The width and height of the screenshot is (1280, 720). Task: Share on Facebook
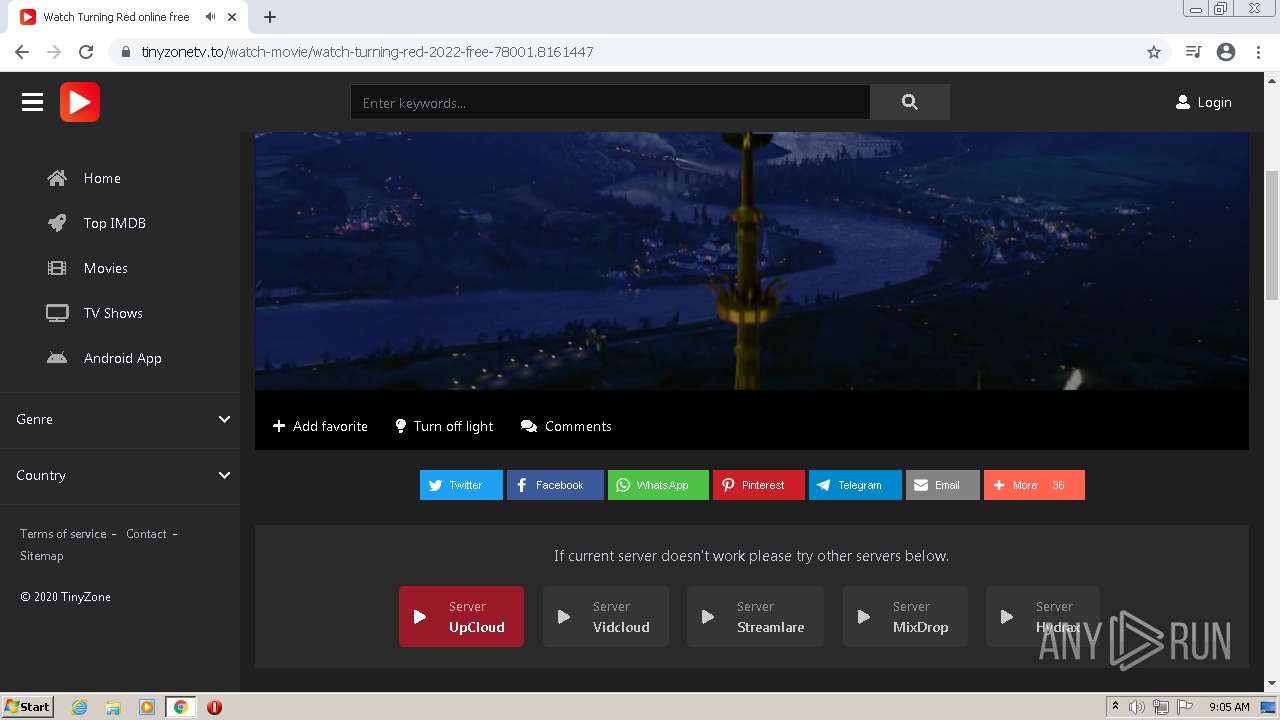pyautogui.click(x=555, y=485)
